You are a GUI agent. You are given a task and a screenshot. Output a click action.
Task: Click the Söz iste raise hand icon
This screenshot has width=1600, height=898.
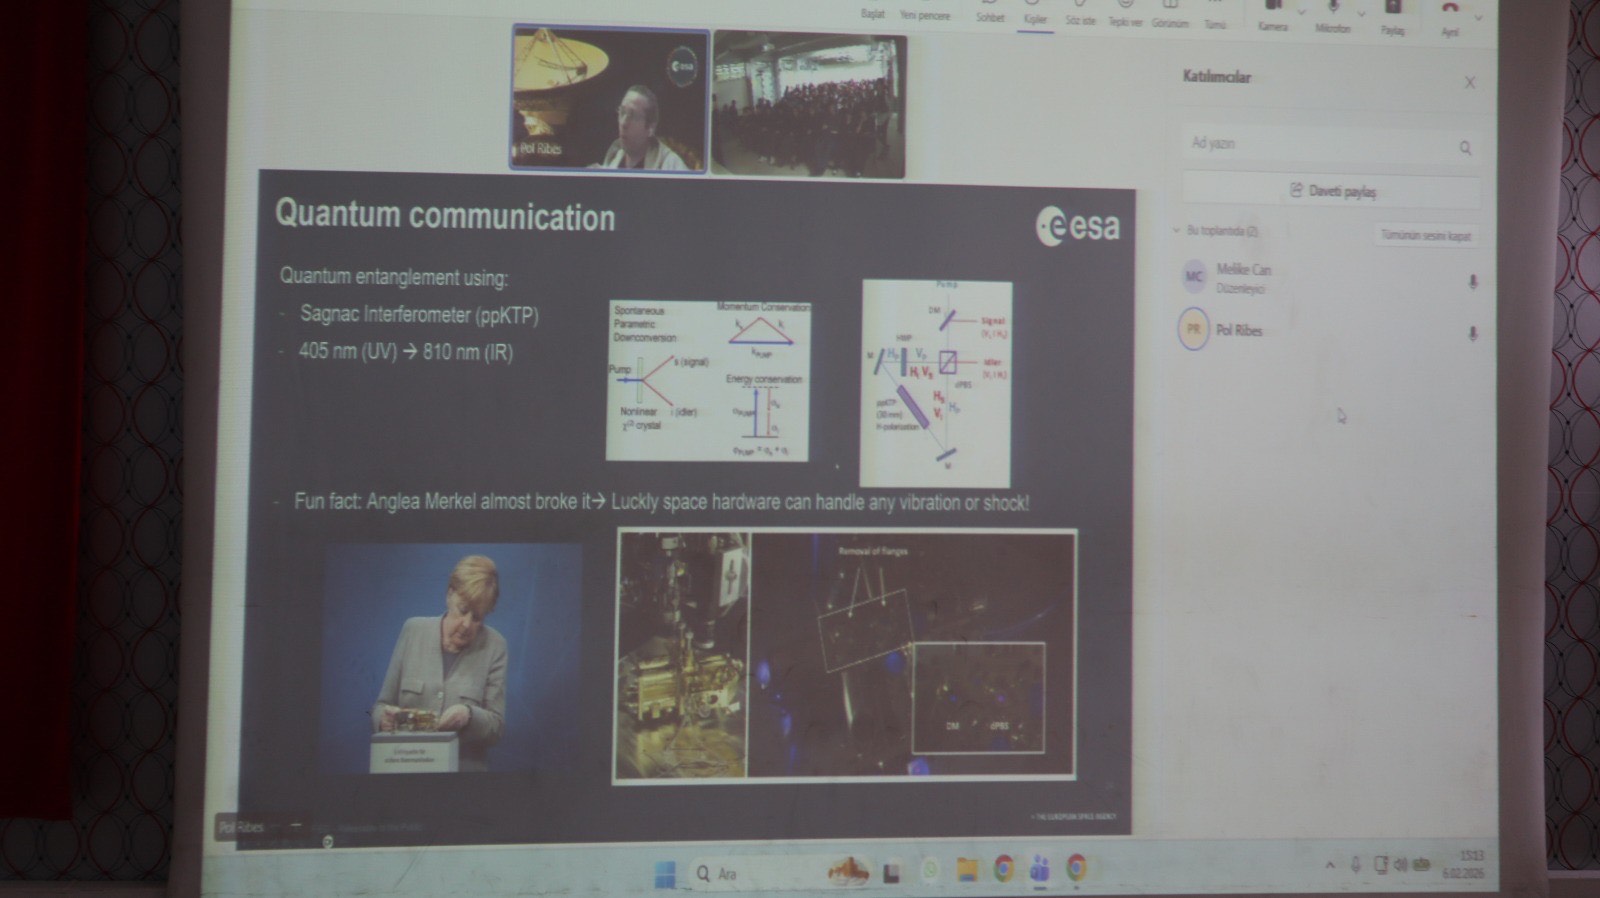[1080, 14]
